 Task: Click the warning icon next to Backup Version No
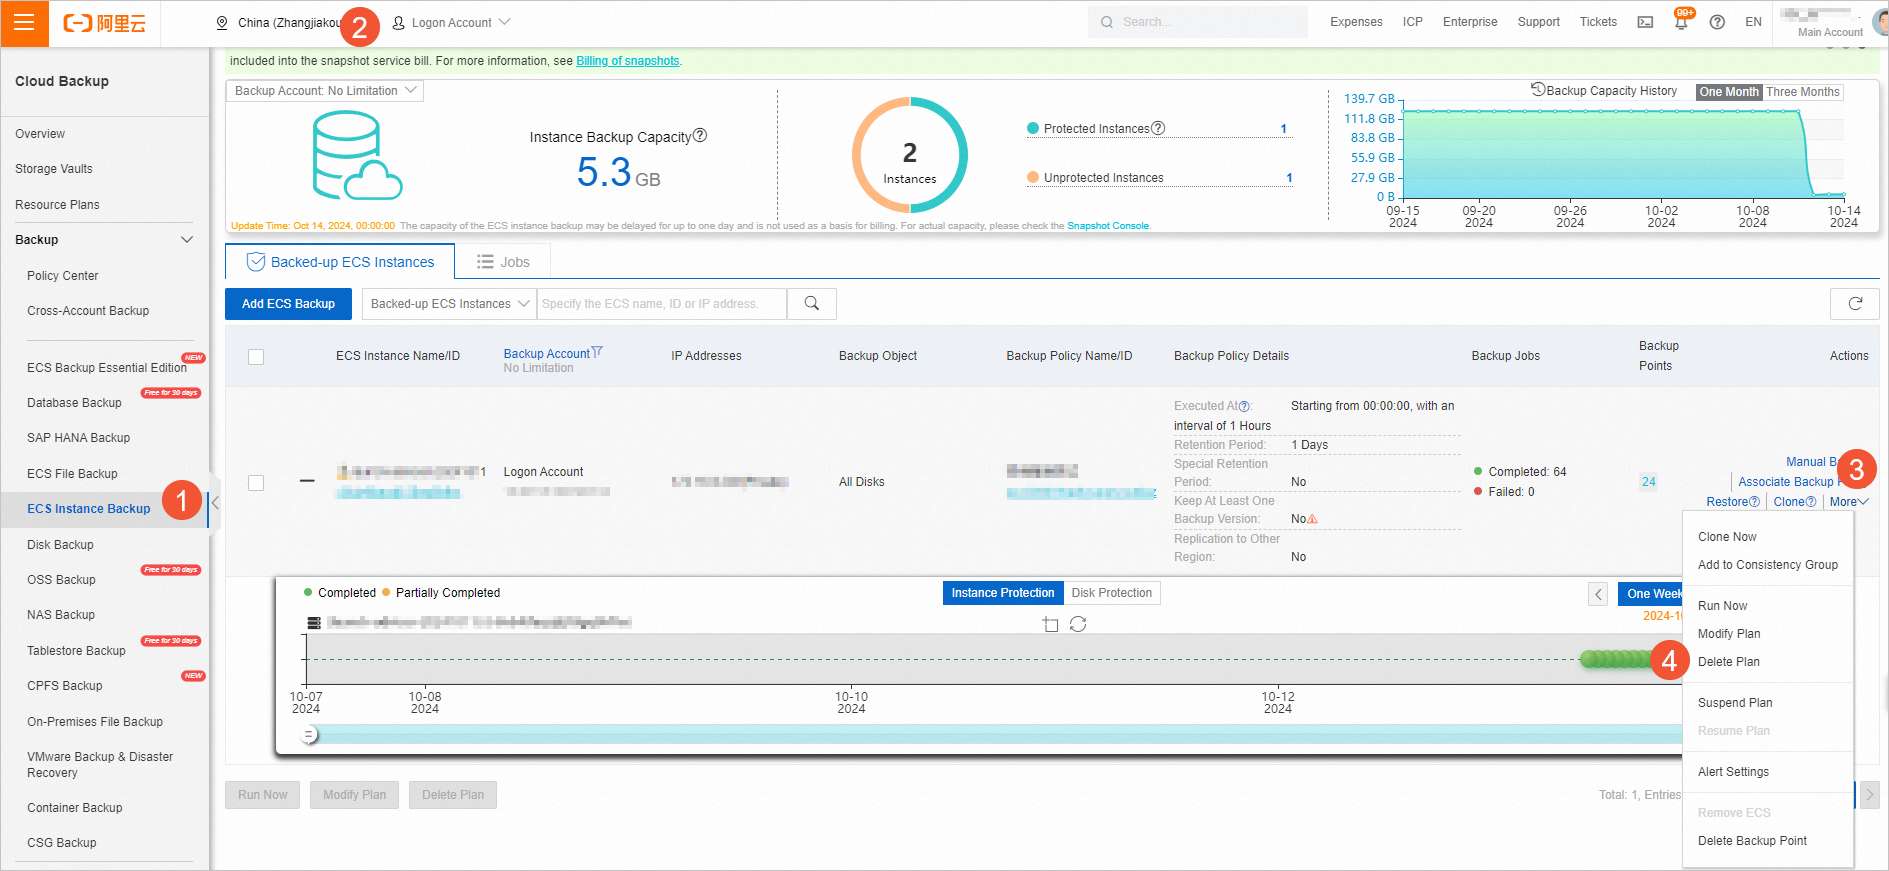(x=1312, y=519)
